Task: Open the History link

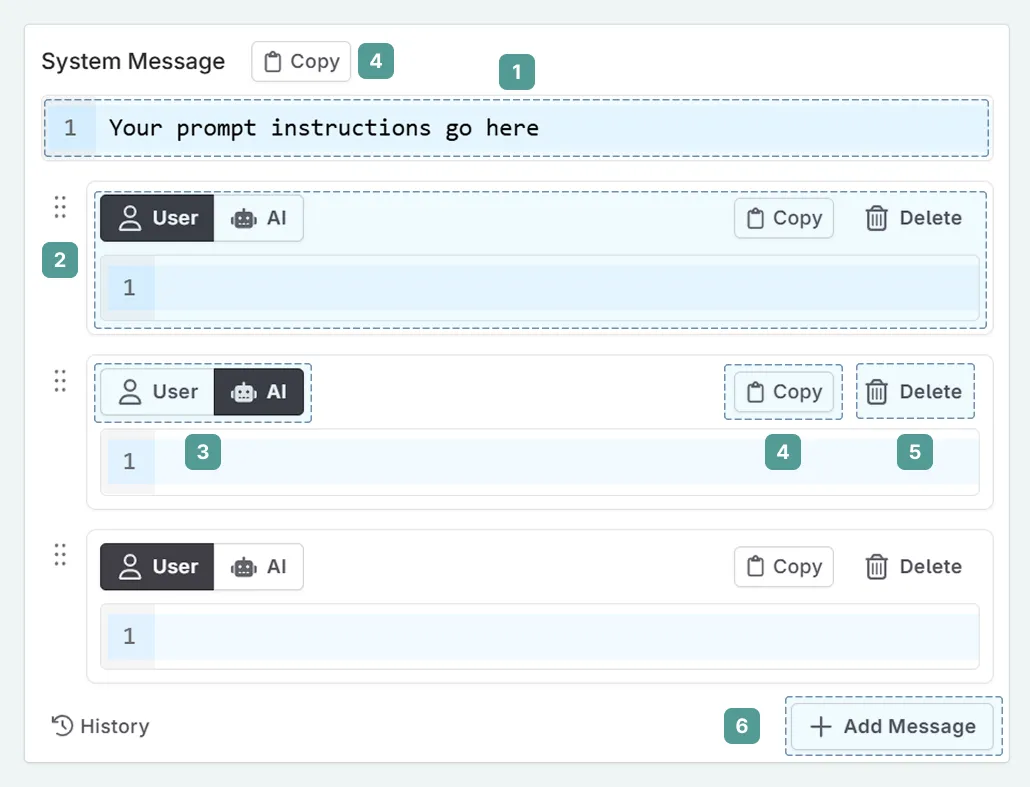Action: 100,726
